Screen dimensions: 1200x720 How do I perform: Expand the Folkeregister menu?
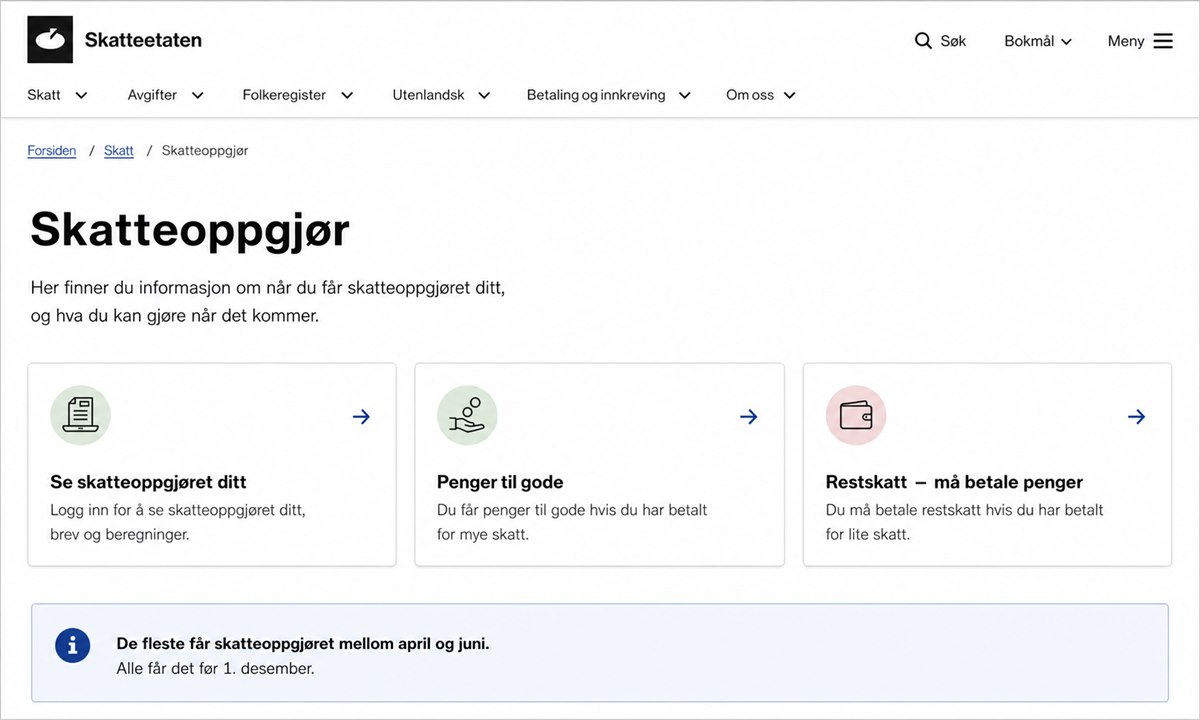(298, 95)
